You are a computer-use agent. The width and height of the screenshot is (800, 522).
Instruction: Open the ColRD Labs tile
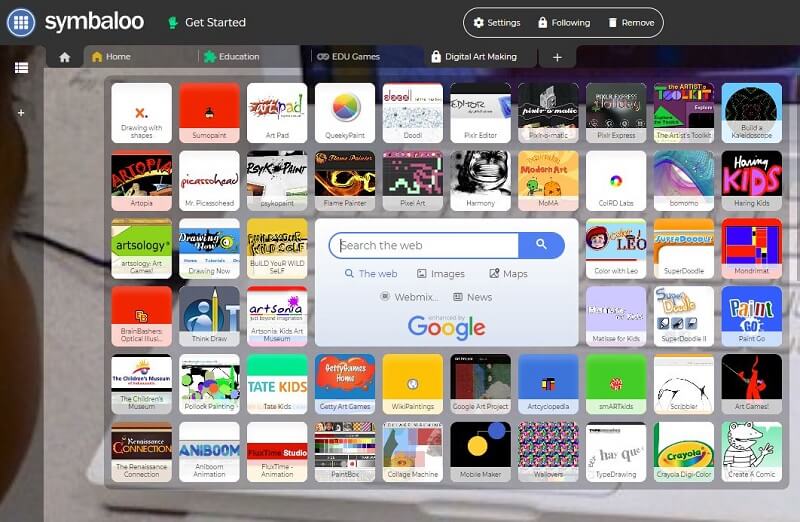click(x=616, y=181)
